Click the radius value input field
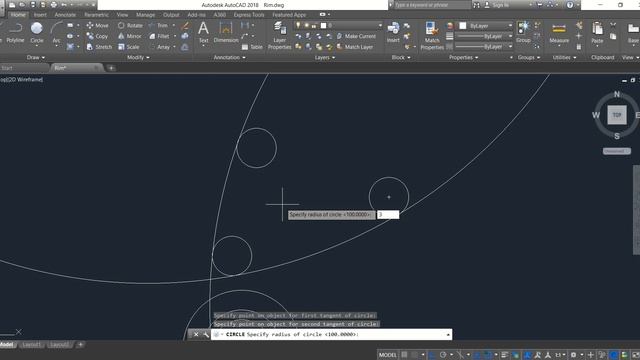640x360 pixels. point(388,215)
